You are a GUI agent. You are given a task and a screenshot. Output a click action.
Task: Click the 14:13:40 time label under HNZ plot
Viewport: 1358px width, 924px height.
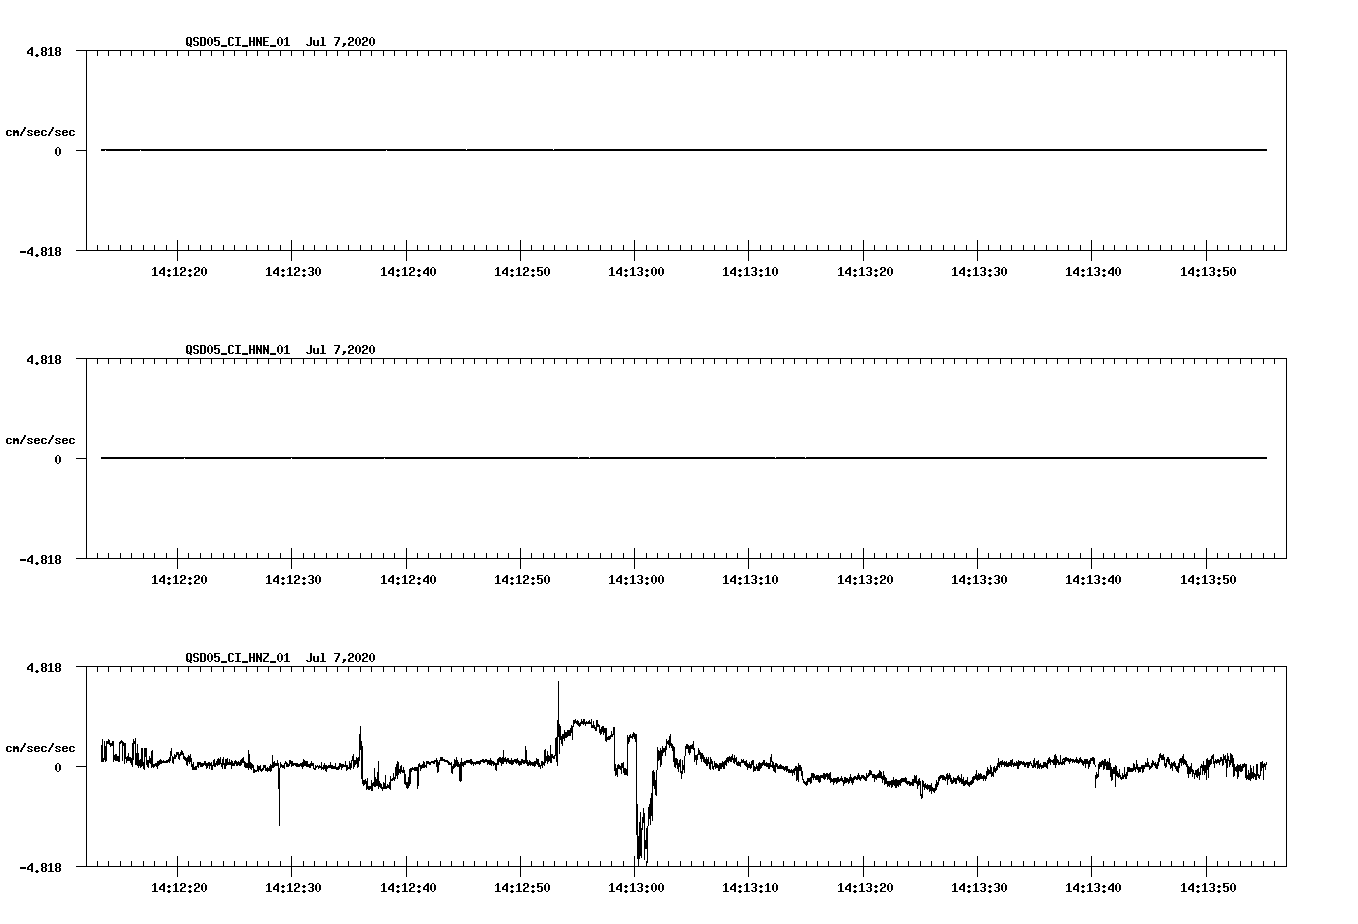tap(1093, 888)
